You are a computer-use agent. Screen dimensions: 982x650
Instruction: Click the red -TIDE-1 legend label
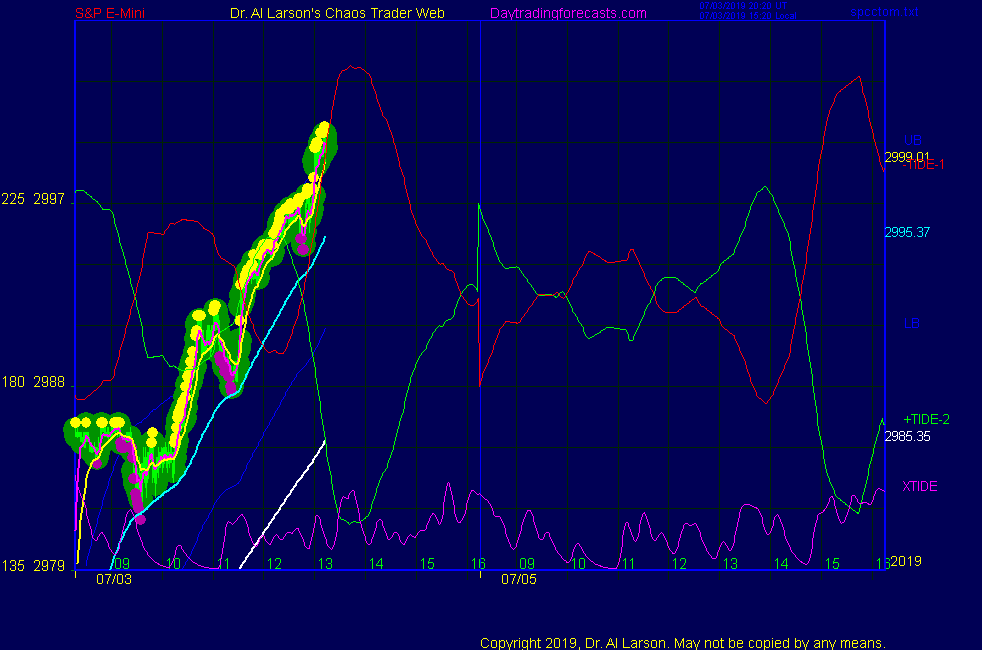tap(925, 165)
